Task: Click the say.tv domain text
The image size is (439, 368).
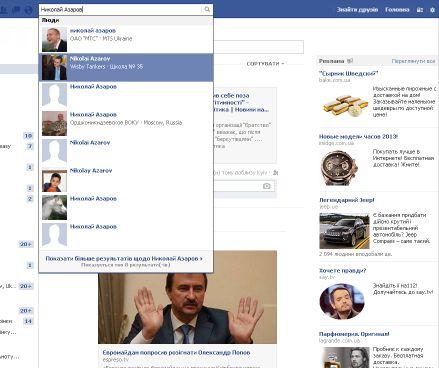Action: (327, 277)
